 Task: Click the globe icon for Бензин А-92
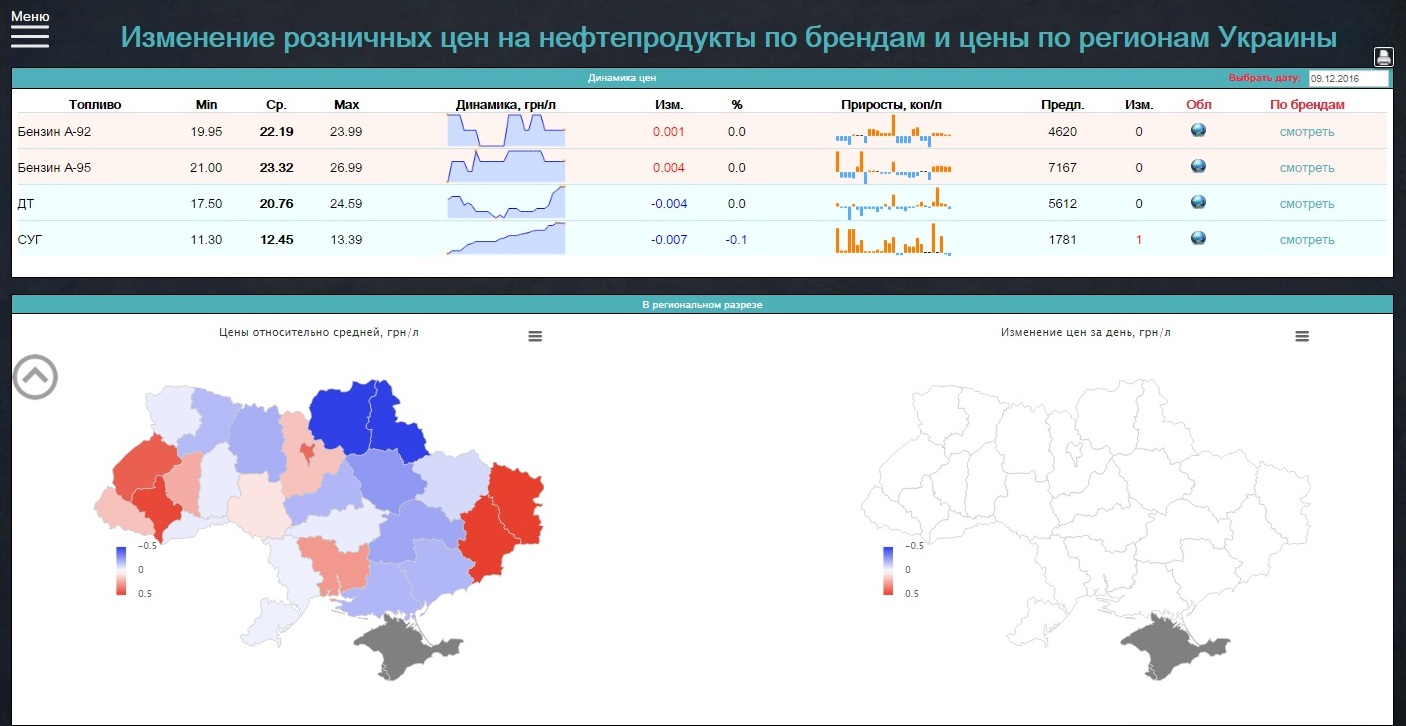(x=1198, y=130)
